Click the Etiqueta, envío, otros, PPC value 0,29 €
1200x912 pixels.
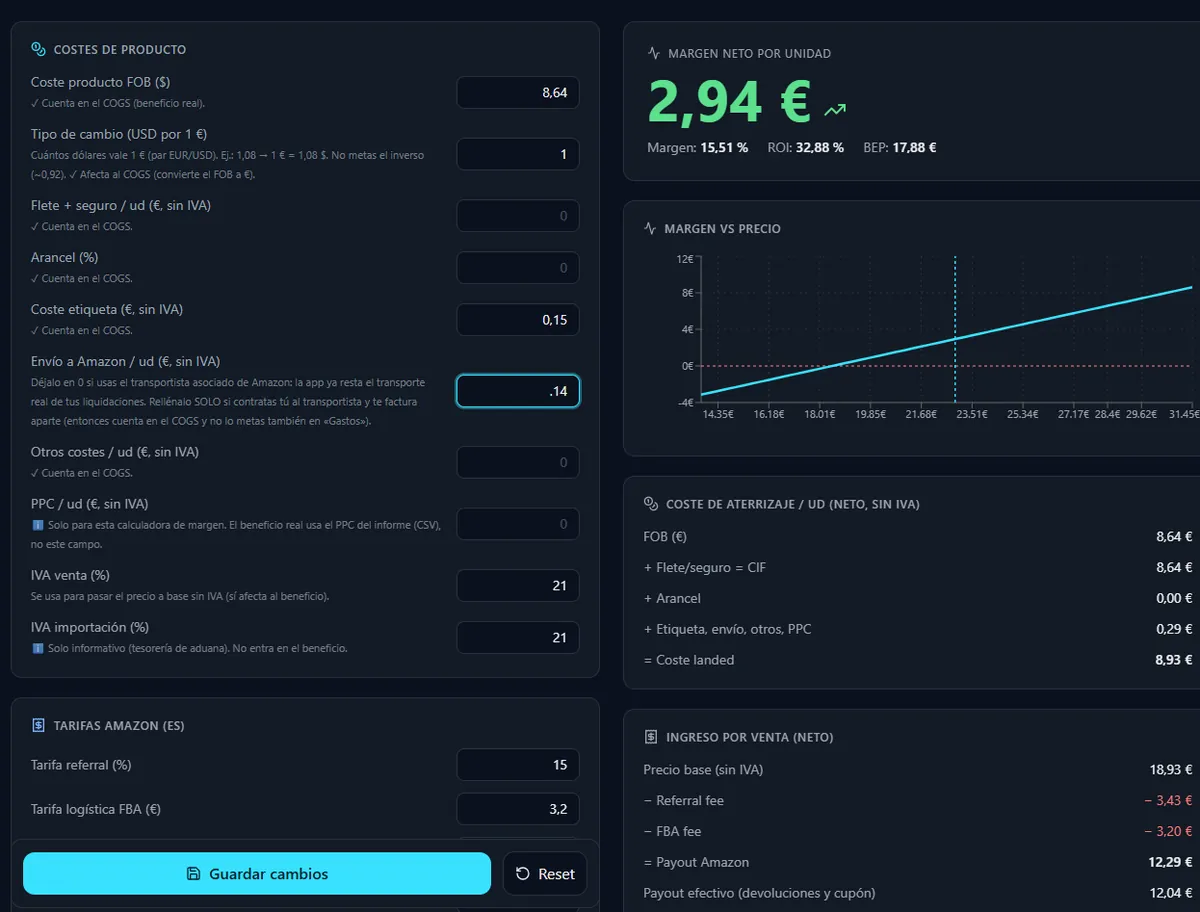(x=1174, y=630)
